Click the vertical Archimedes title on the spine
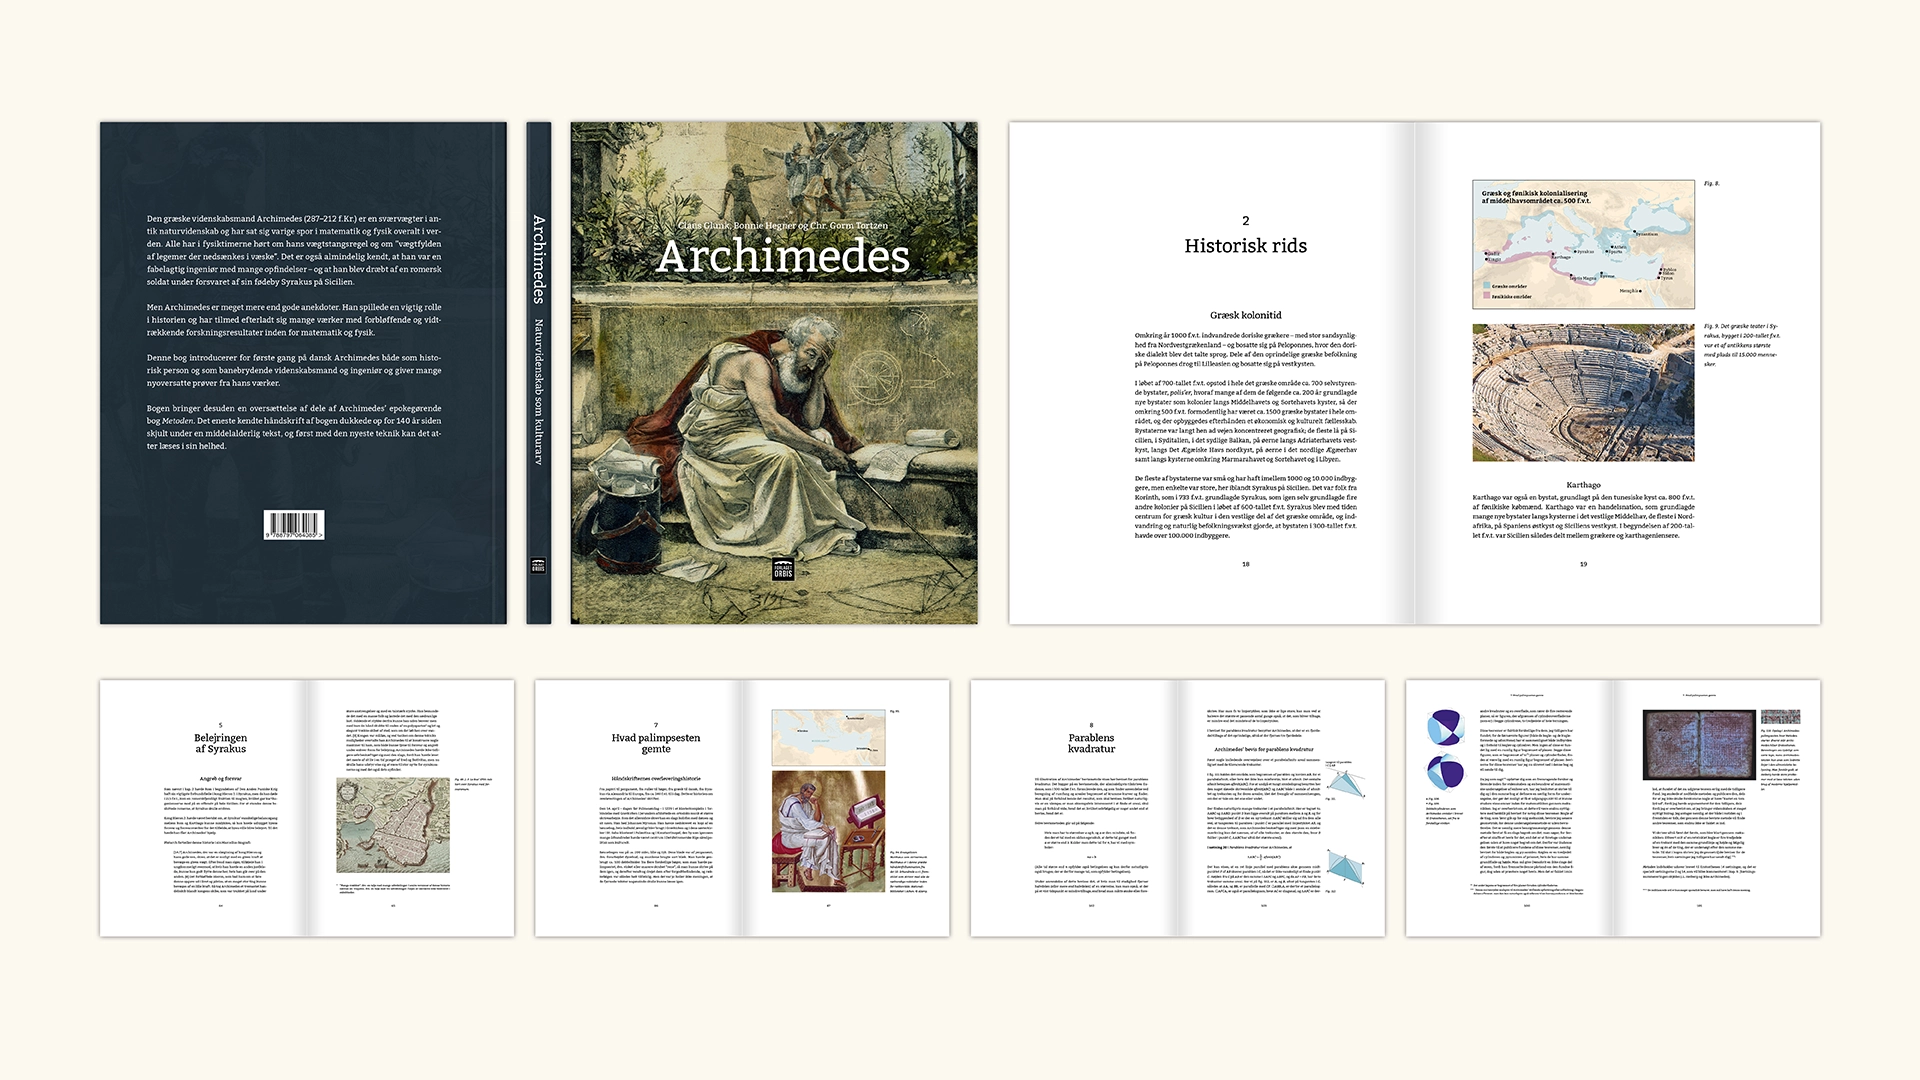 point(538,259)
